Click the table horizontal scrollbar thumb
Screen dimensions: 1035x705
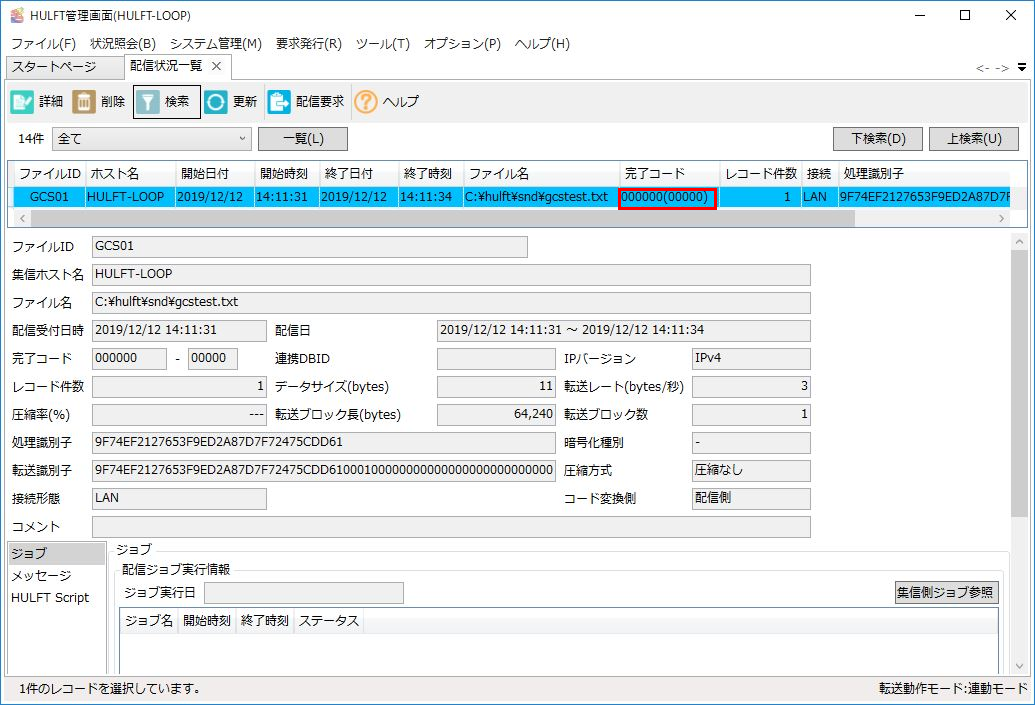(x=442, y=218)
